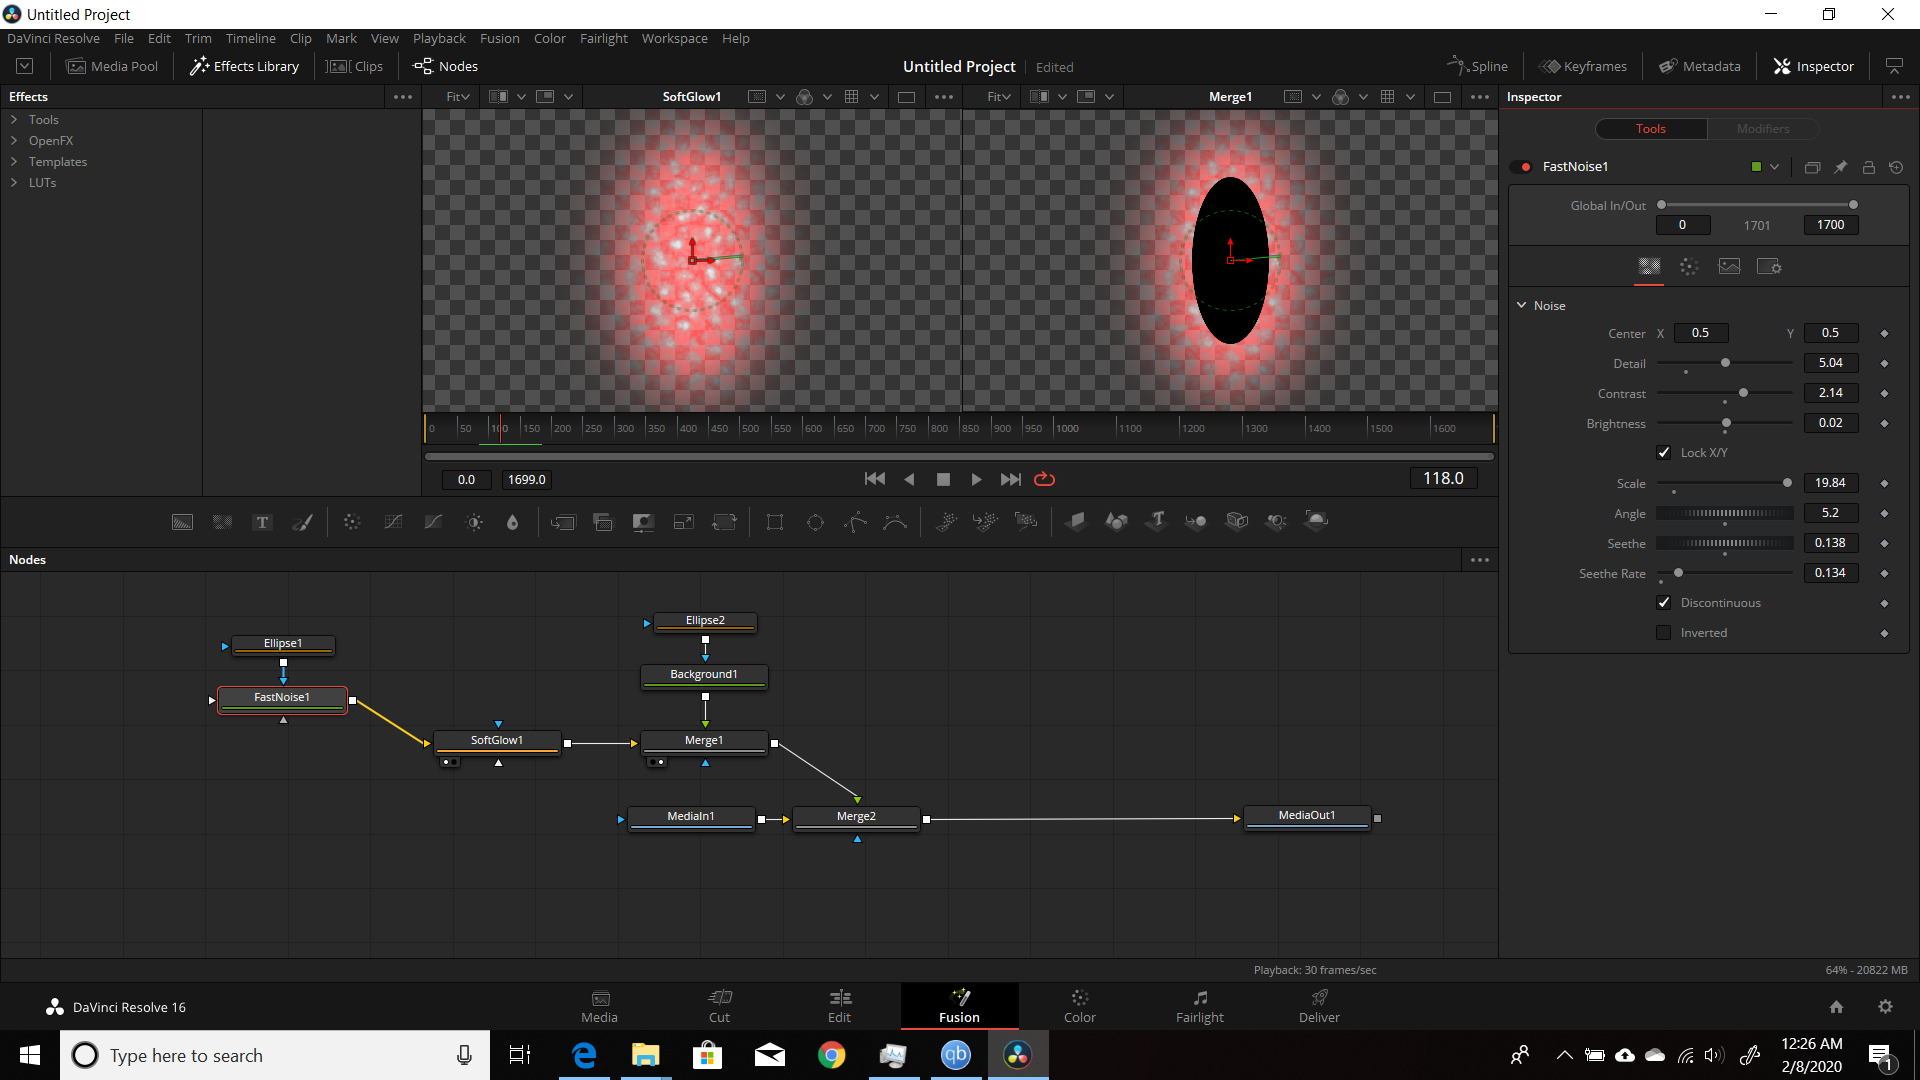This screenshot has height=1080, width=1920.
Task: Expand the Templates category
Action: (14, 161)
